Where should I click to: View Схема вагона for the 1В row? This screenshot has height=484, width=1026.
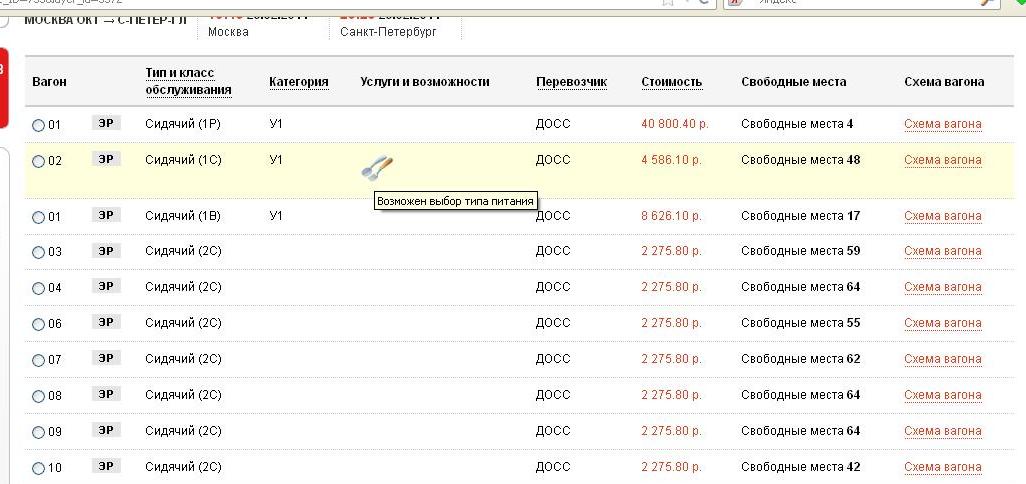tap(942, 216)
